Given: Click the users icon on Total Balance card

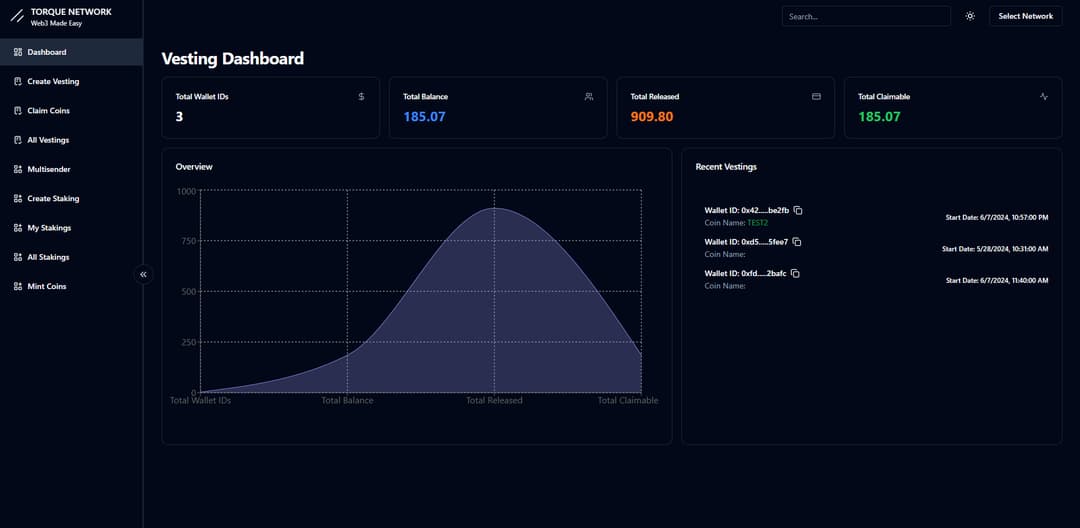Looking at the screenshot, I should pos(589,97).
